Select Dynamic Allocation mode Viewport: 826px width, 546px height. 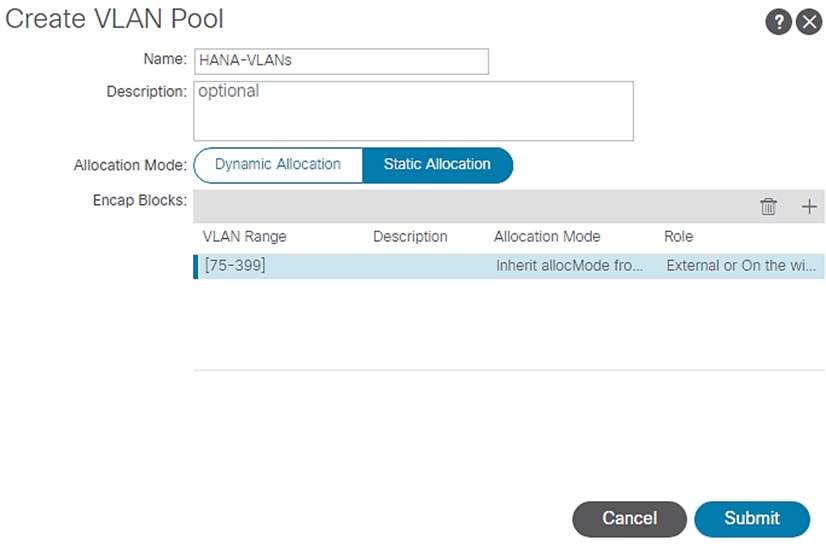click(277, 165)
